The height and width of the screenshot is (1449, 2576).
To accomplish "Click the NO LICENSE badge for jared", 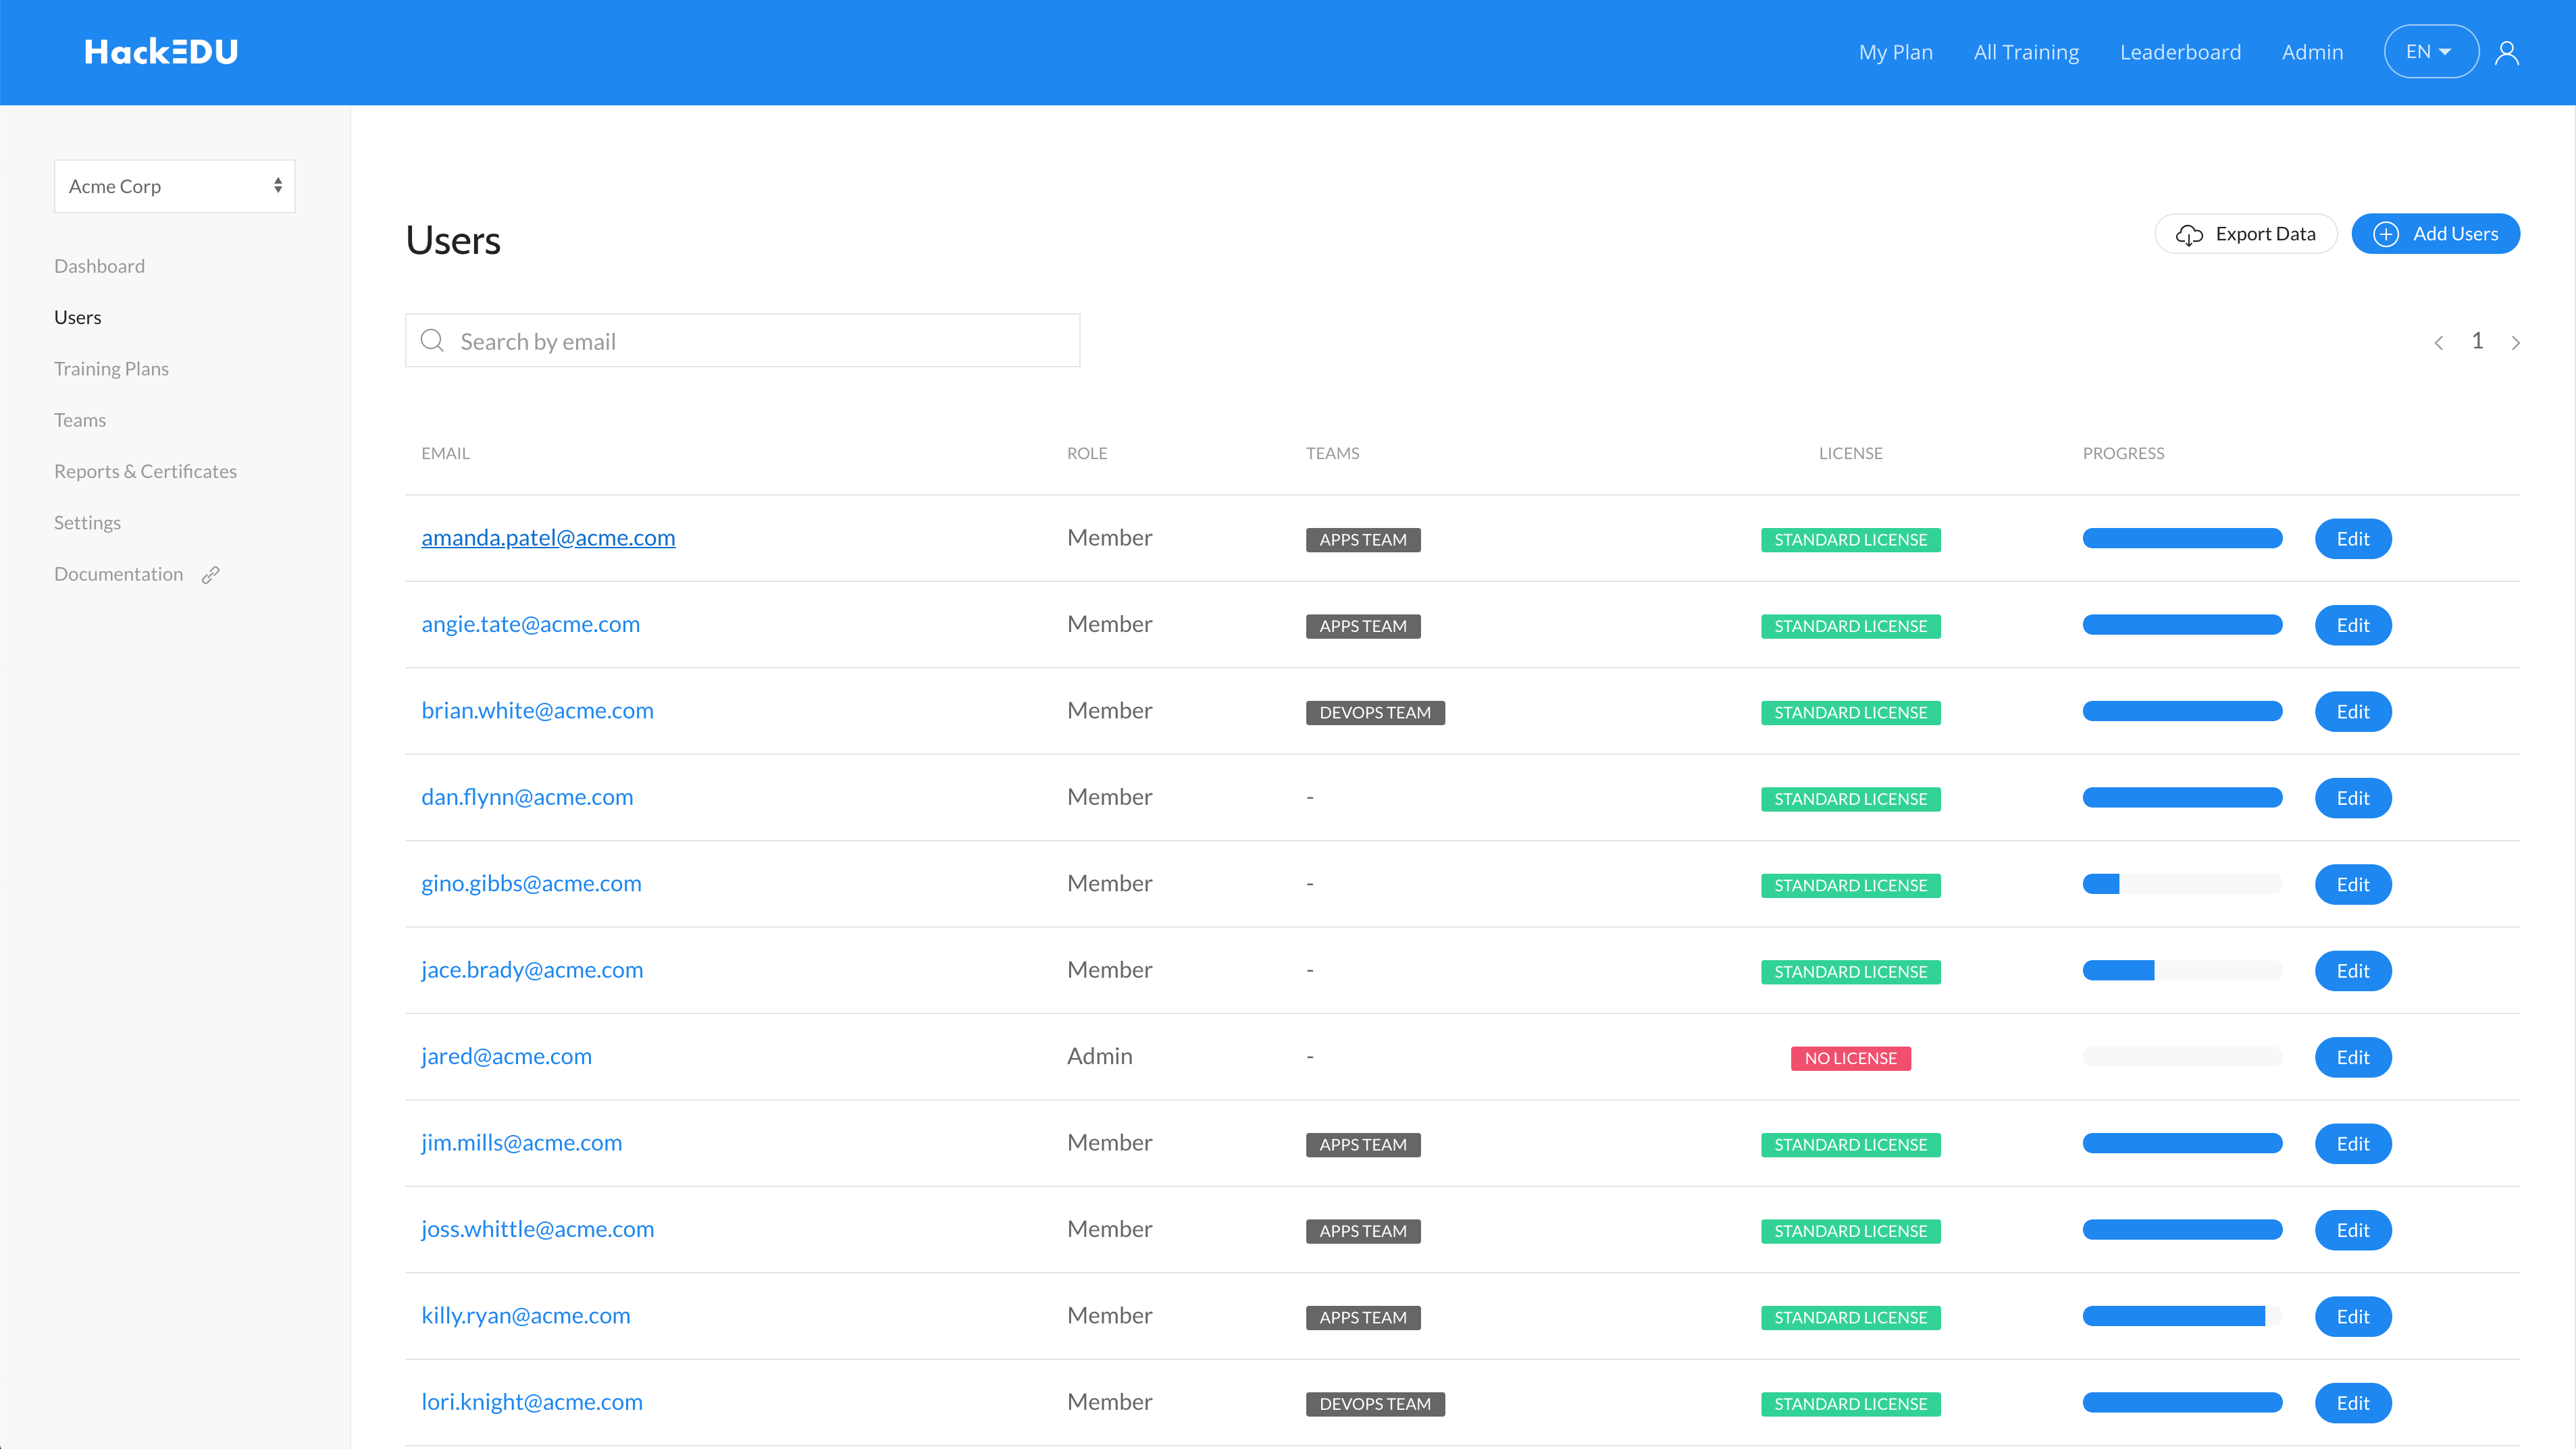I will tap(1850, 1059).
